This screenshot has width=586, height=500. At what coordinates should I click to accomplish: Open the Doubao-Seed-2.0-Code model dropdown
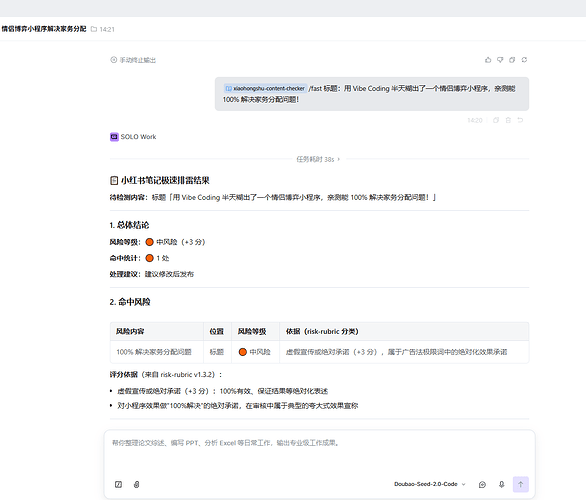430,484
